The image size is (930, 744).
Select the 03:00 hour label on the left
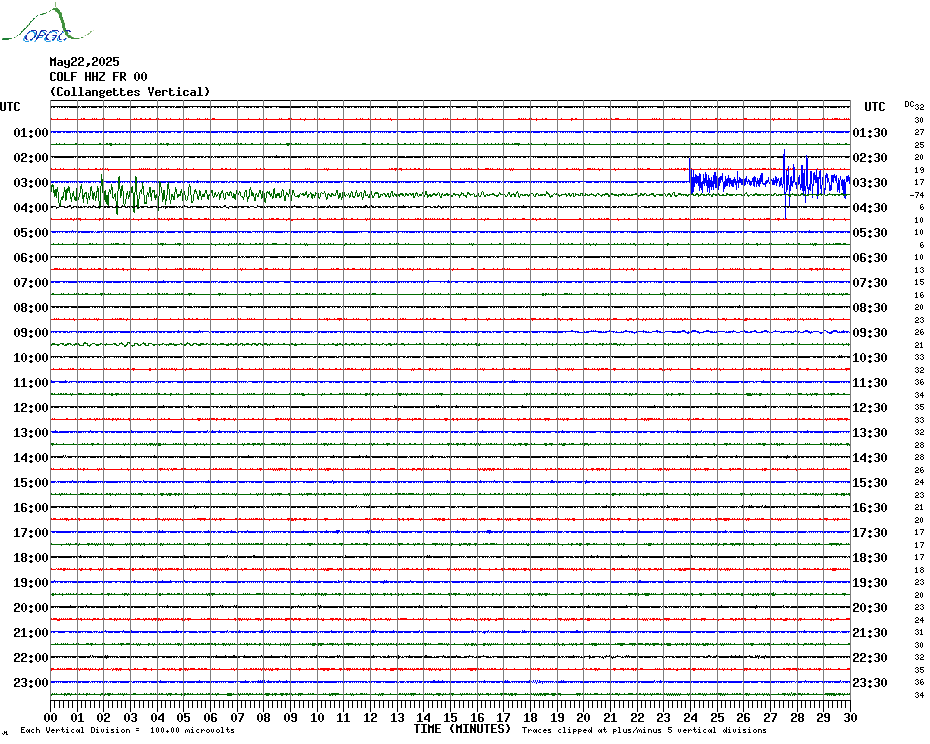click(x=31, y=183)
